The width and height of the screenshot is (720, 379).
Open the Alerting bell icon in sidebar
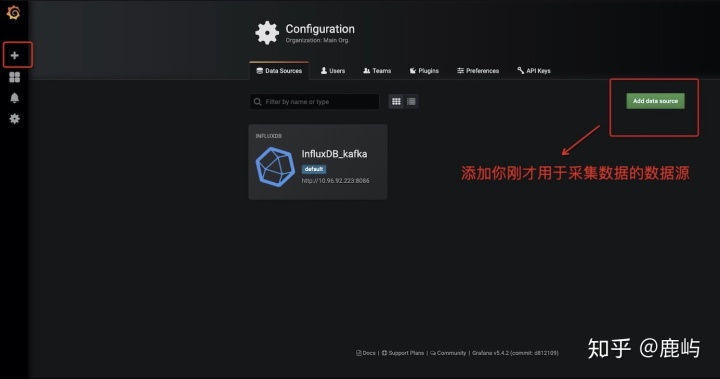[15, 98]
